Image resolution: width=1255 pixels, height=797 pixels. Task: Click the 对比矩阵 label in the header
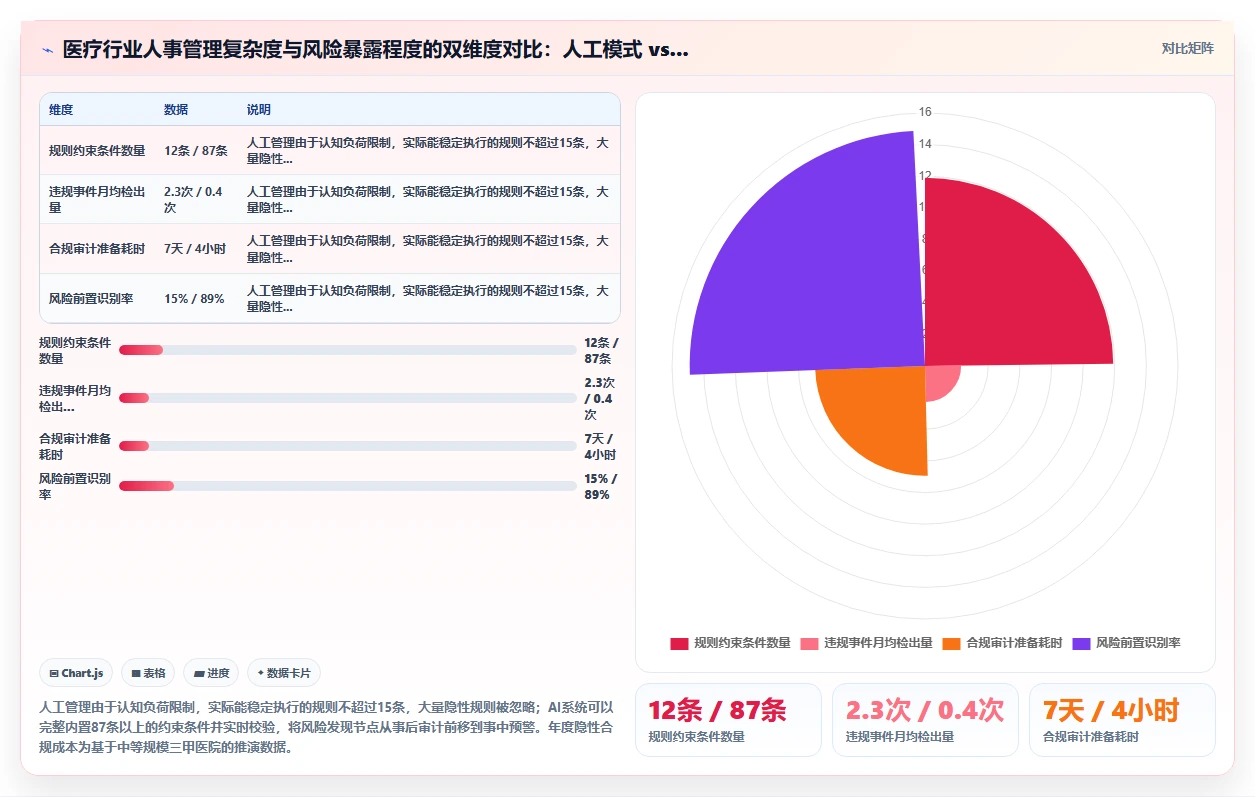pos(1187,48)
